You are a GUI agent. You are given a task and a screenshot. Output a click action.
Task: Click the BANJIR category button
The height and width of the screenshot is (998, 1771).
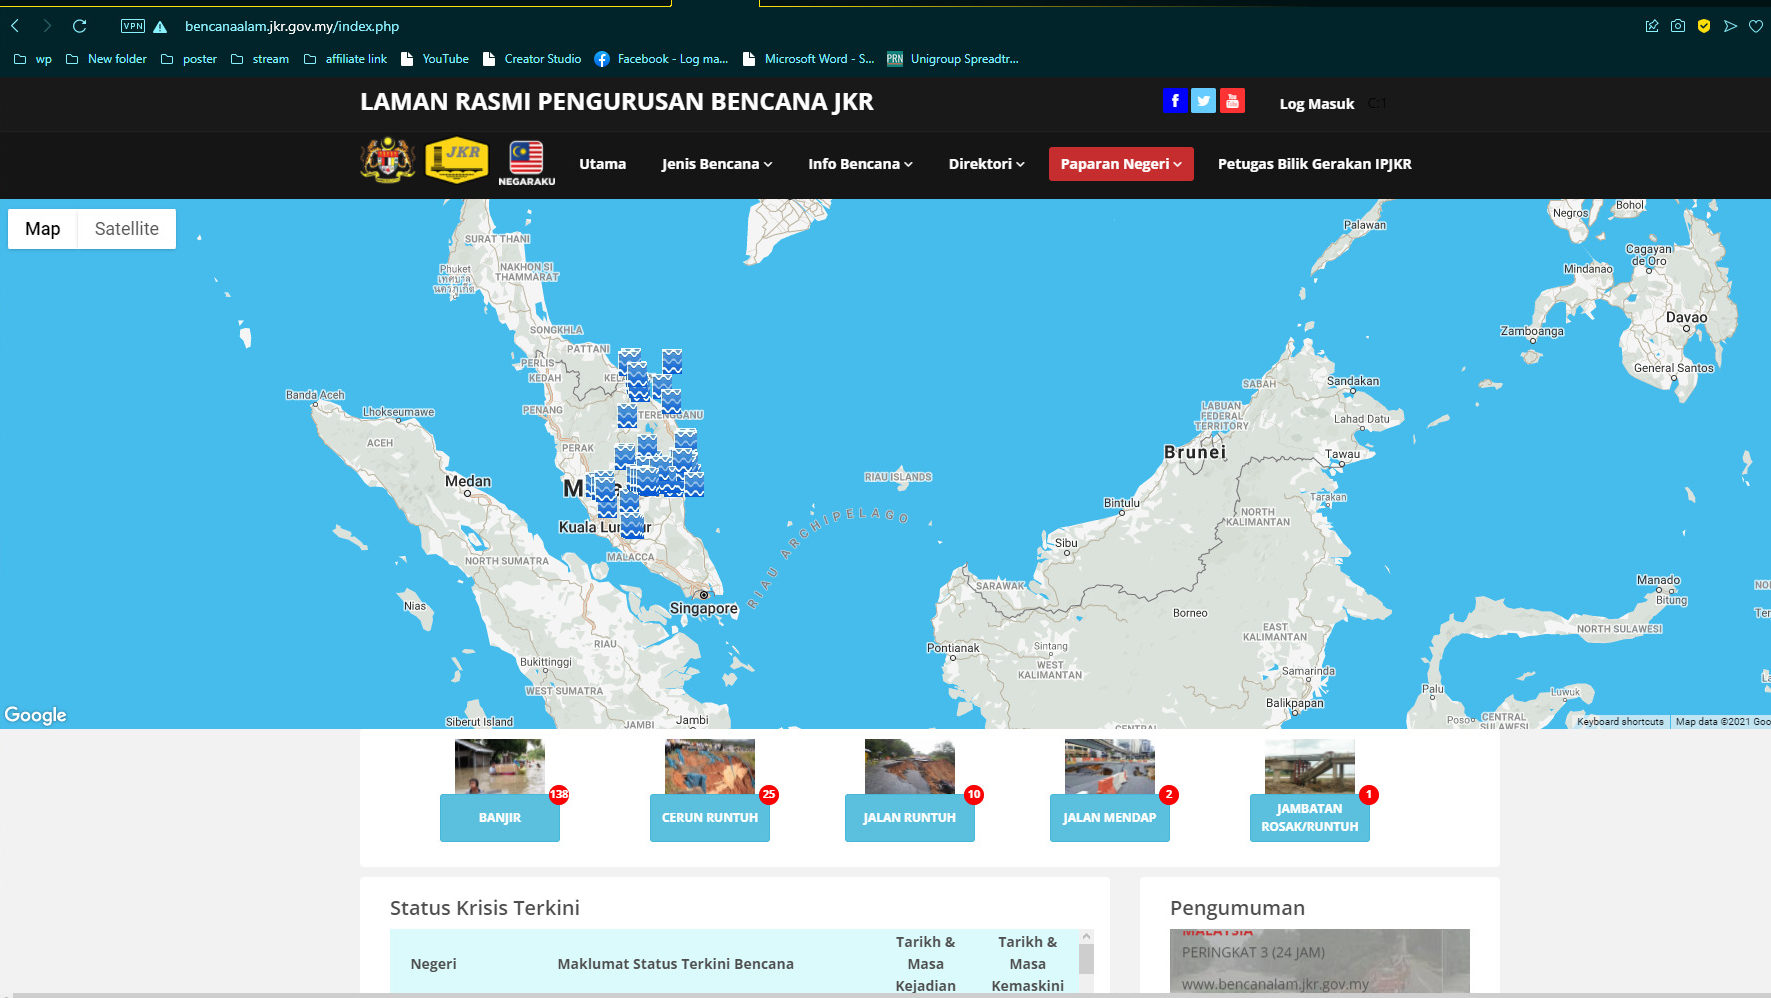(500, 817)
